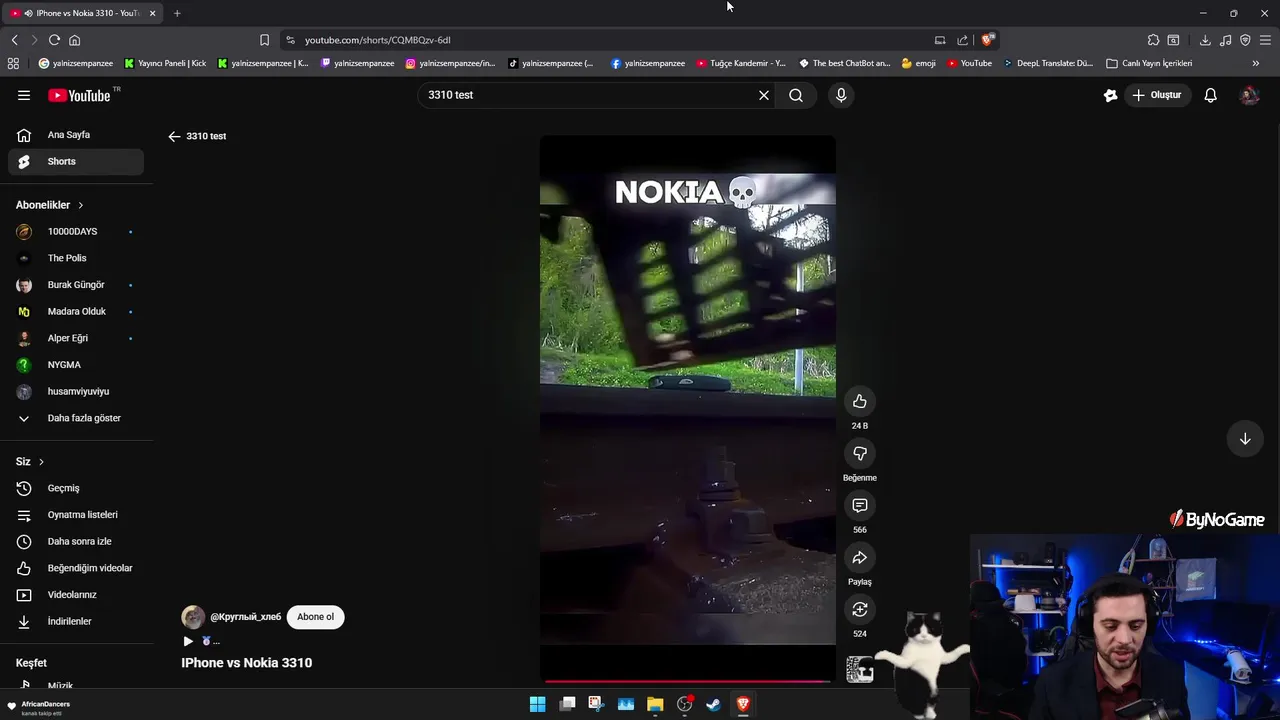The width and height of the screenshot is (1280, 720).
Task: Expand the Siz section chevron
Action: 41,462
